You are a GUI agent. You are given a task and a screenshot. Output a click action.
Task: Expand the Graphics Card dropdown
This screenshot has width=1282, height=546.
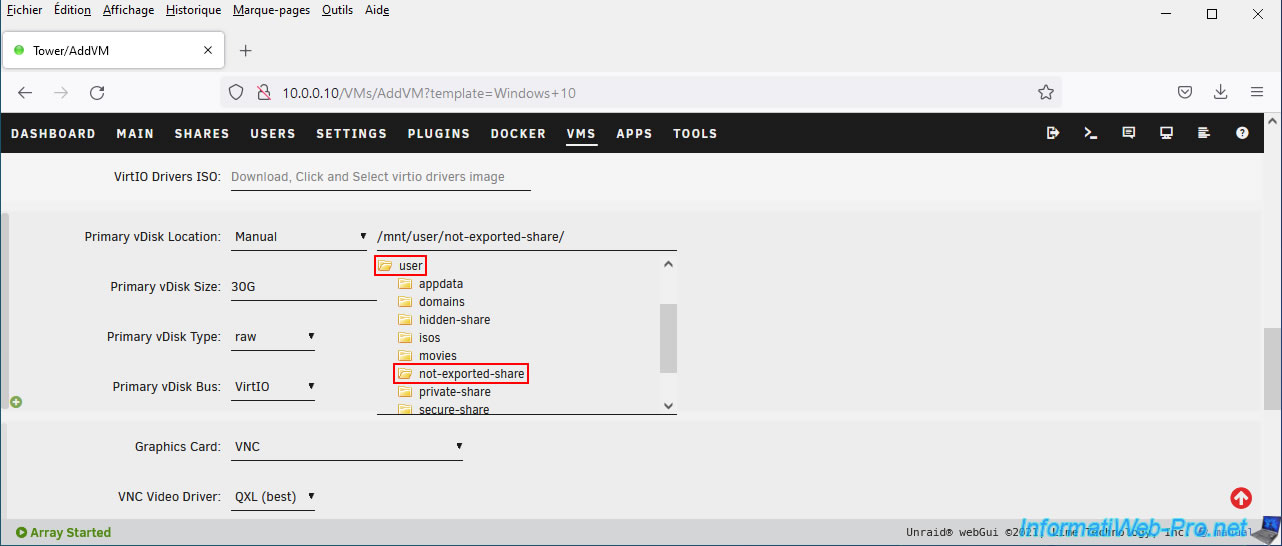pyautogui.click(x=347, y=447)
